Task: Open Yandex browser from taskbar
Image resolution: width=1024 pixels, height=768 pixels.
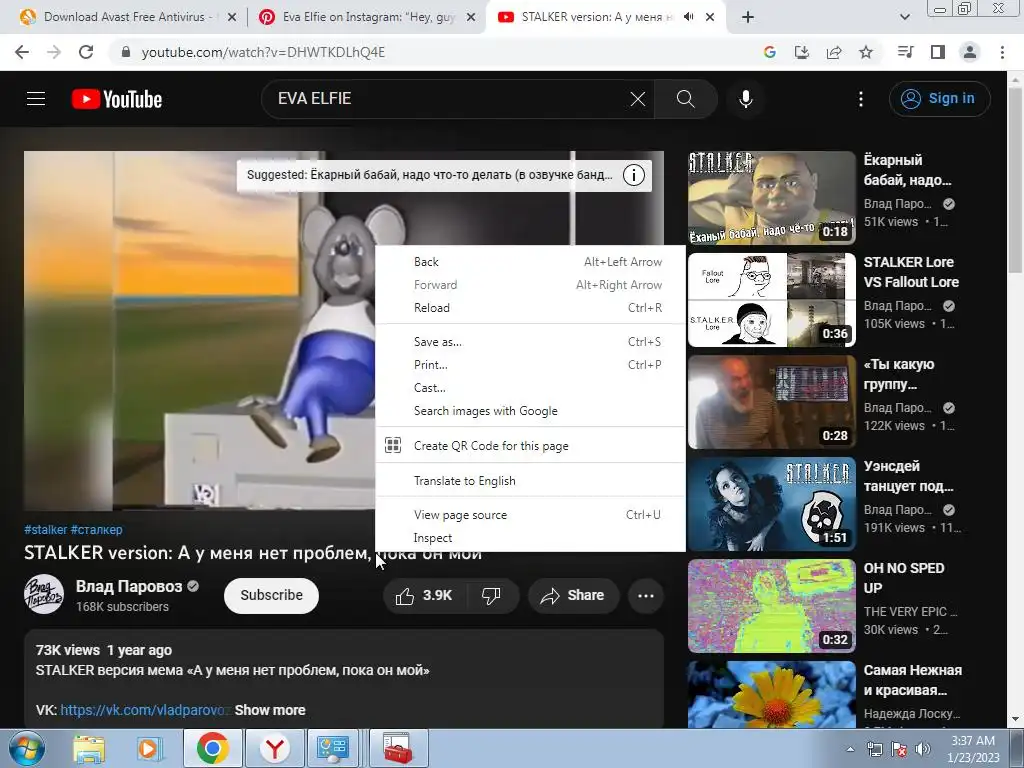Action: (x=274, y=749)
